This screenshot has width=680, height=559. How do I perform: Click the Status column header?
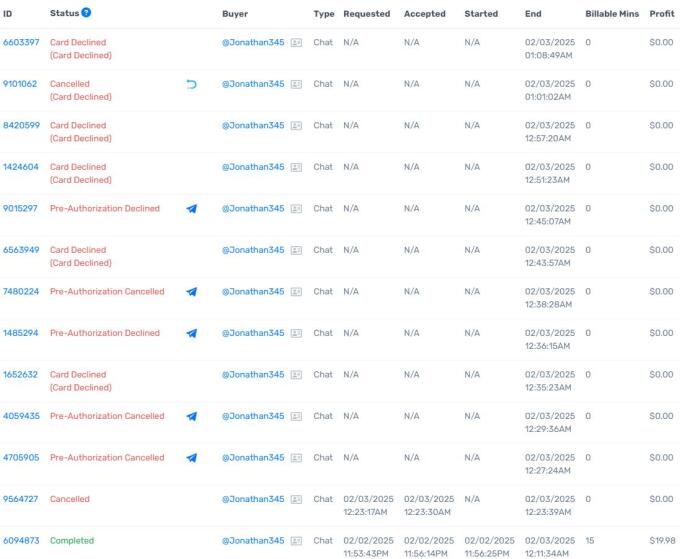[x=63, y=13]
